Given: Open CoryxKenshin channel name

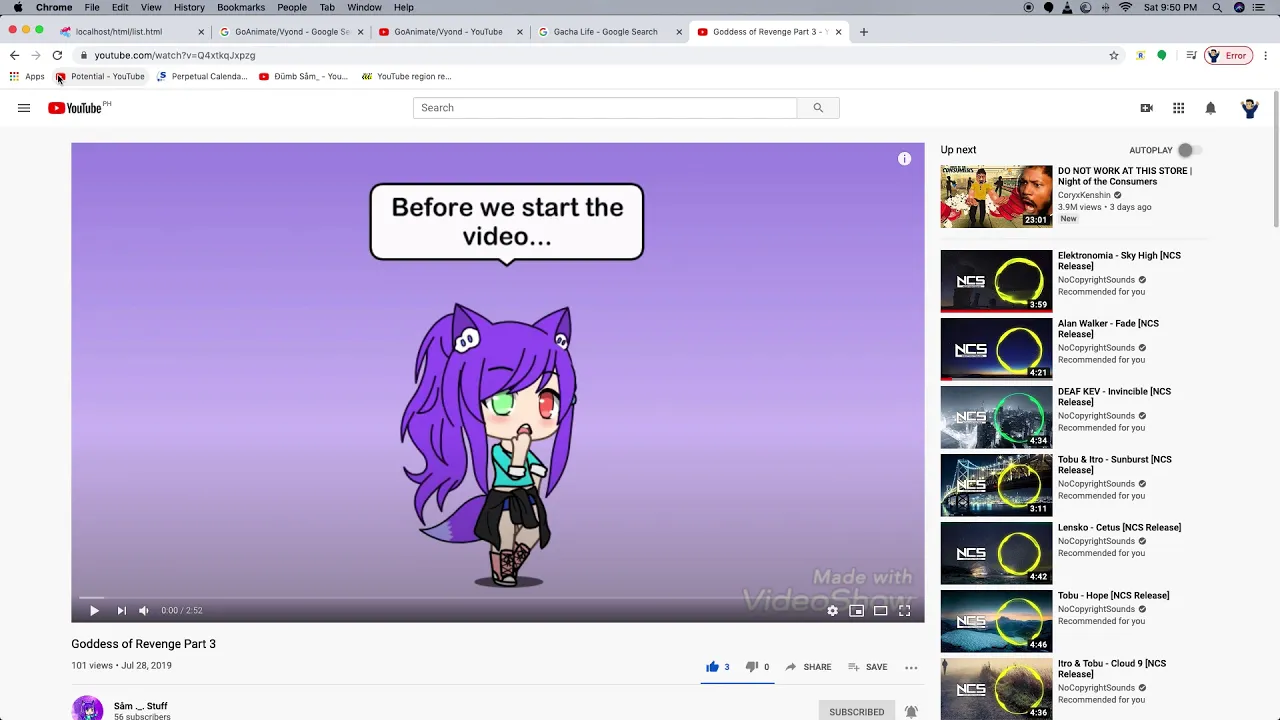Looking at the screenshot, I should [1084, 195].
